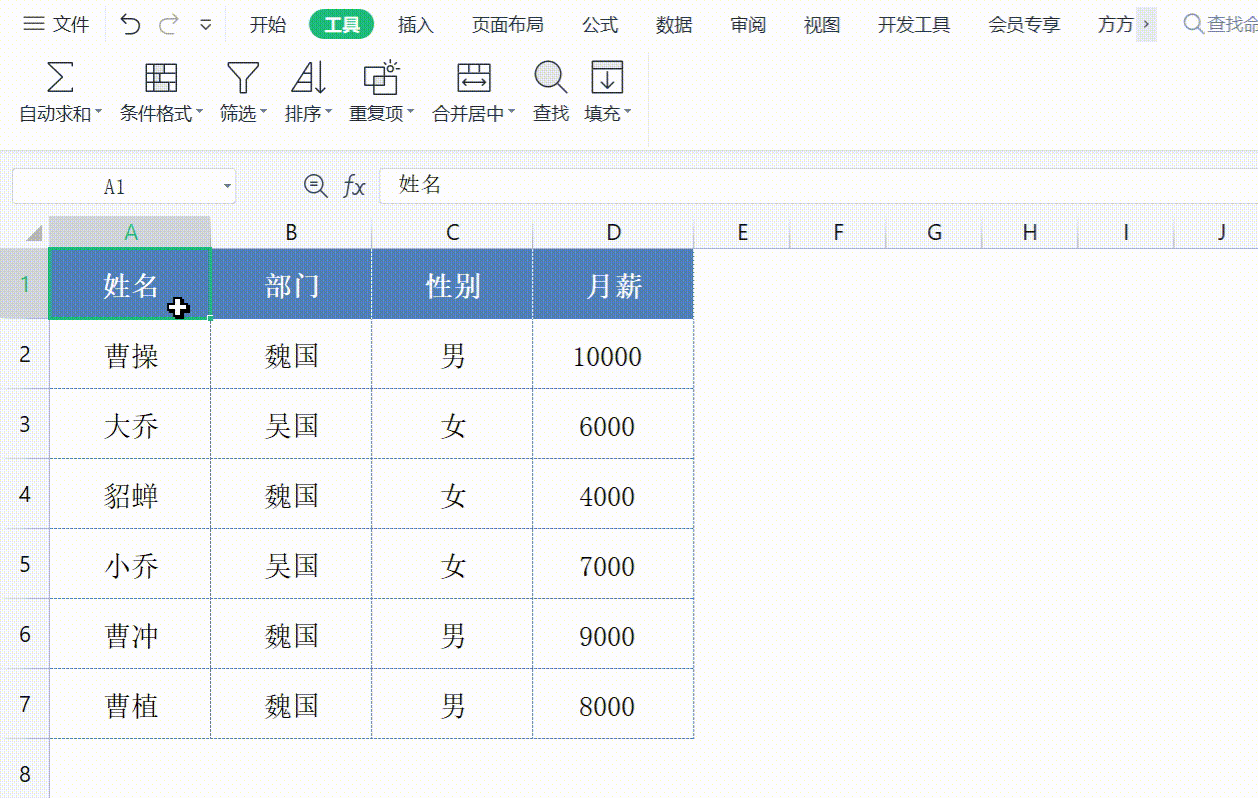Select the 工具 tab
This screenshot has width=1258, height=798.
click(341, 25)
